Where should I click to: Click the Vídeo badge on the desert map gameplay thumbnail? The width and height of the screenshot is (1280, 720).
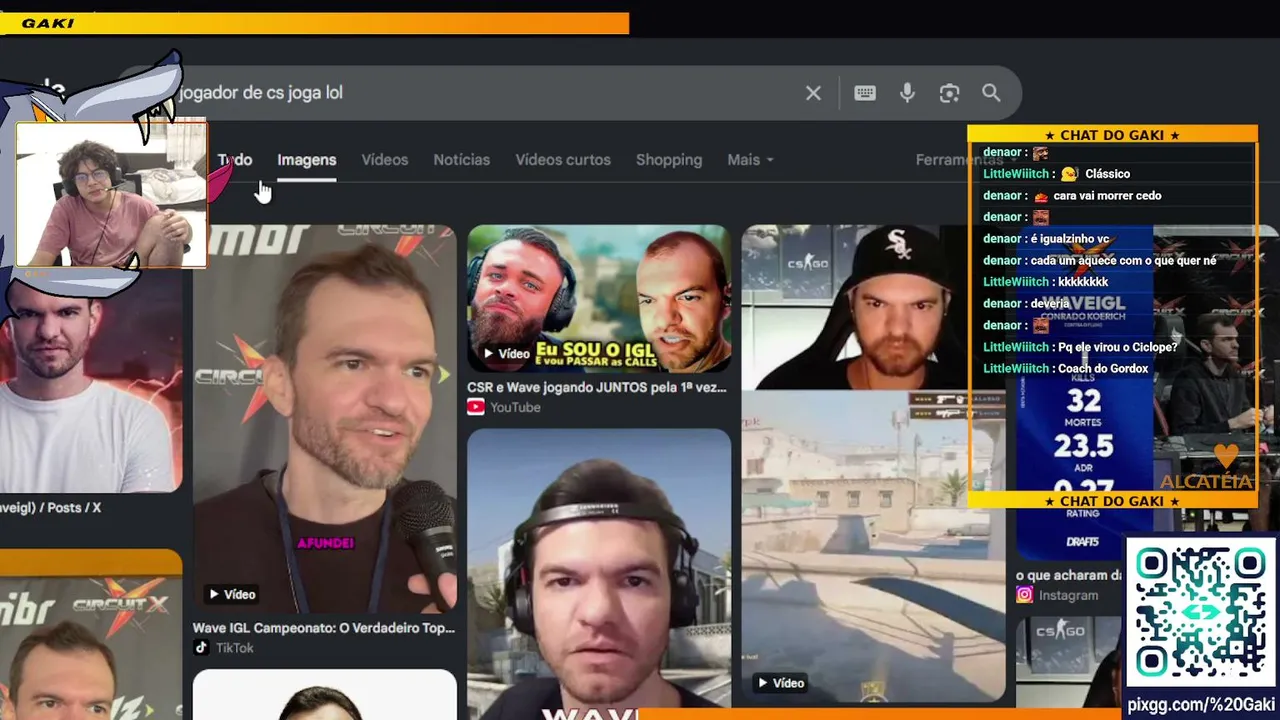click(x=780, y=683)
